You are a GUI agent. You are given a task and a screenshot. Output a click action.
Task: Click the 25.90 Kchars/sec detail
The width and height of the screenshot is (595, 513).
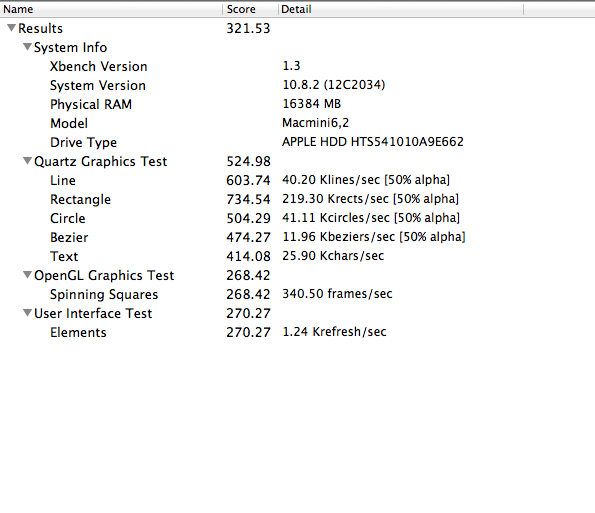(333, 255)
